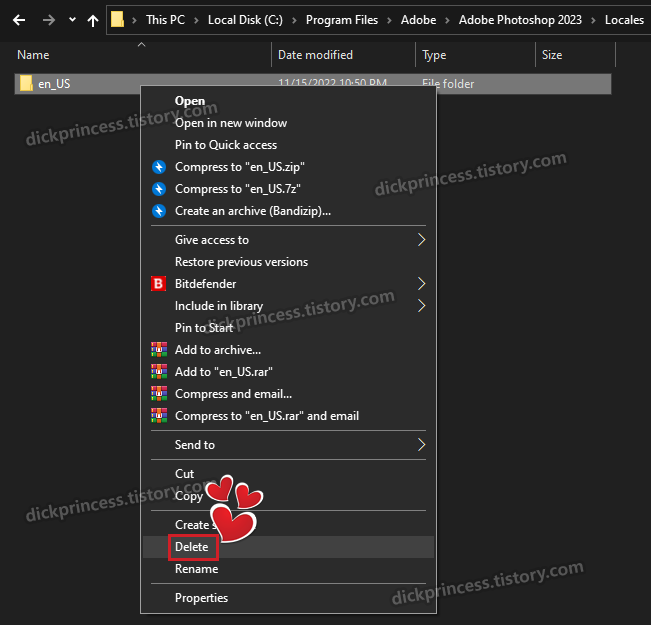This screenshot has height=625, width=651.
Task: Click 'File folder' type cell
Action: tap(448, 84)
